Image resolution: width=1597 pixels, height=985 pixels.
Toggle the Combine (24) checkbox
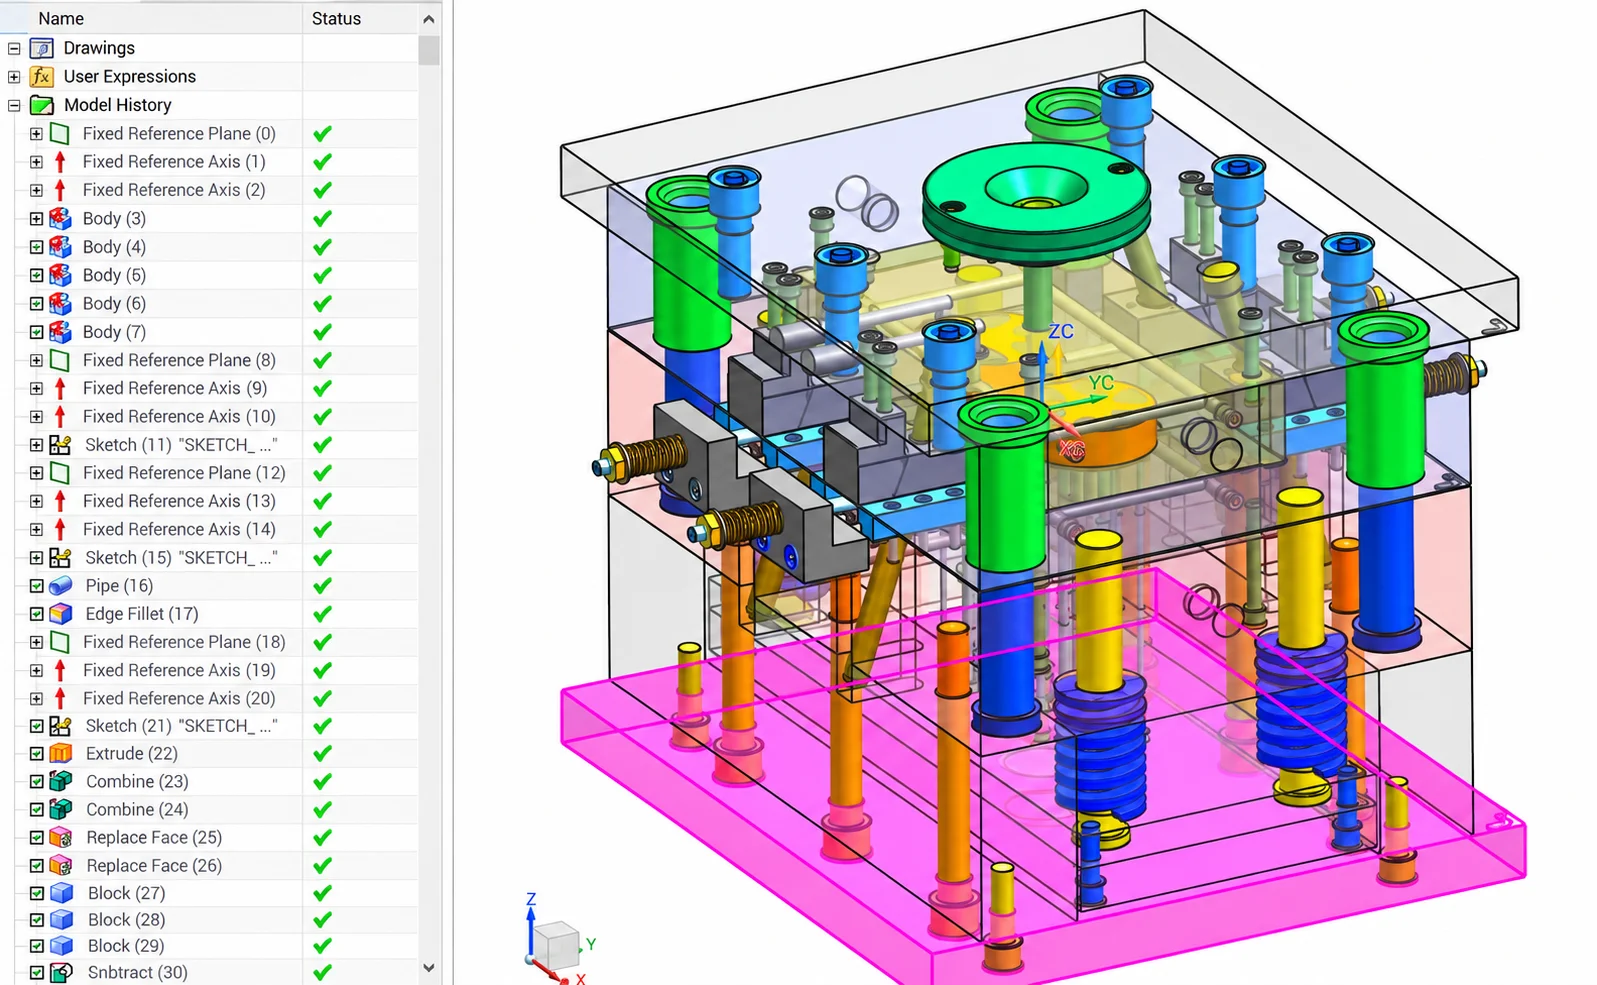[x=36, y=809]
